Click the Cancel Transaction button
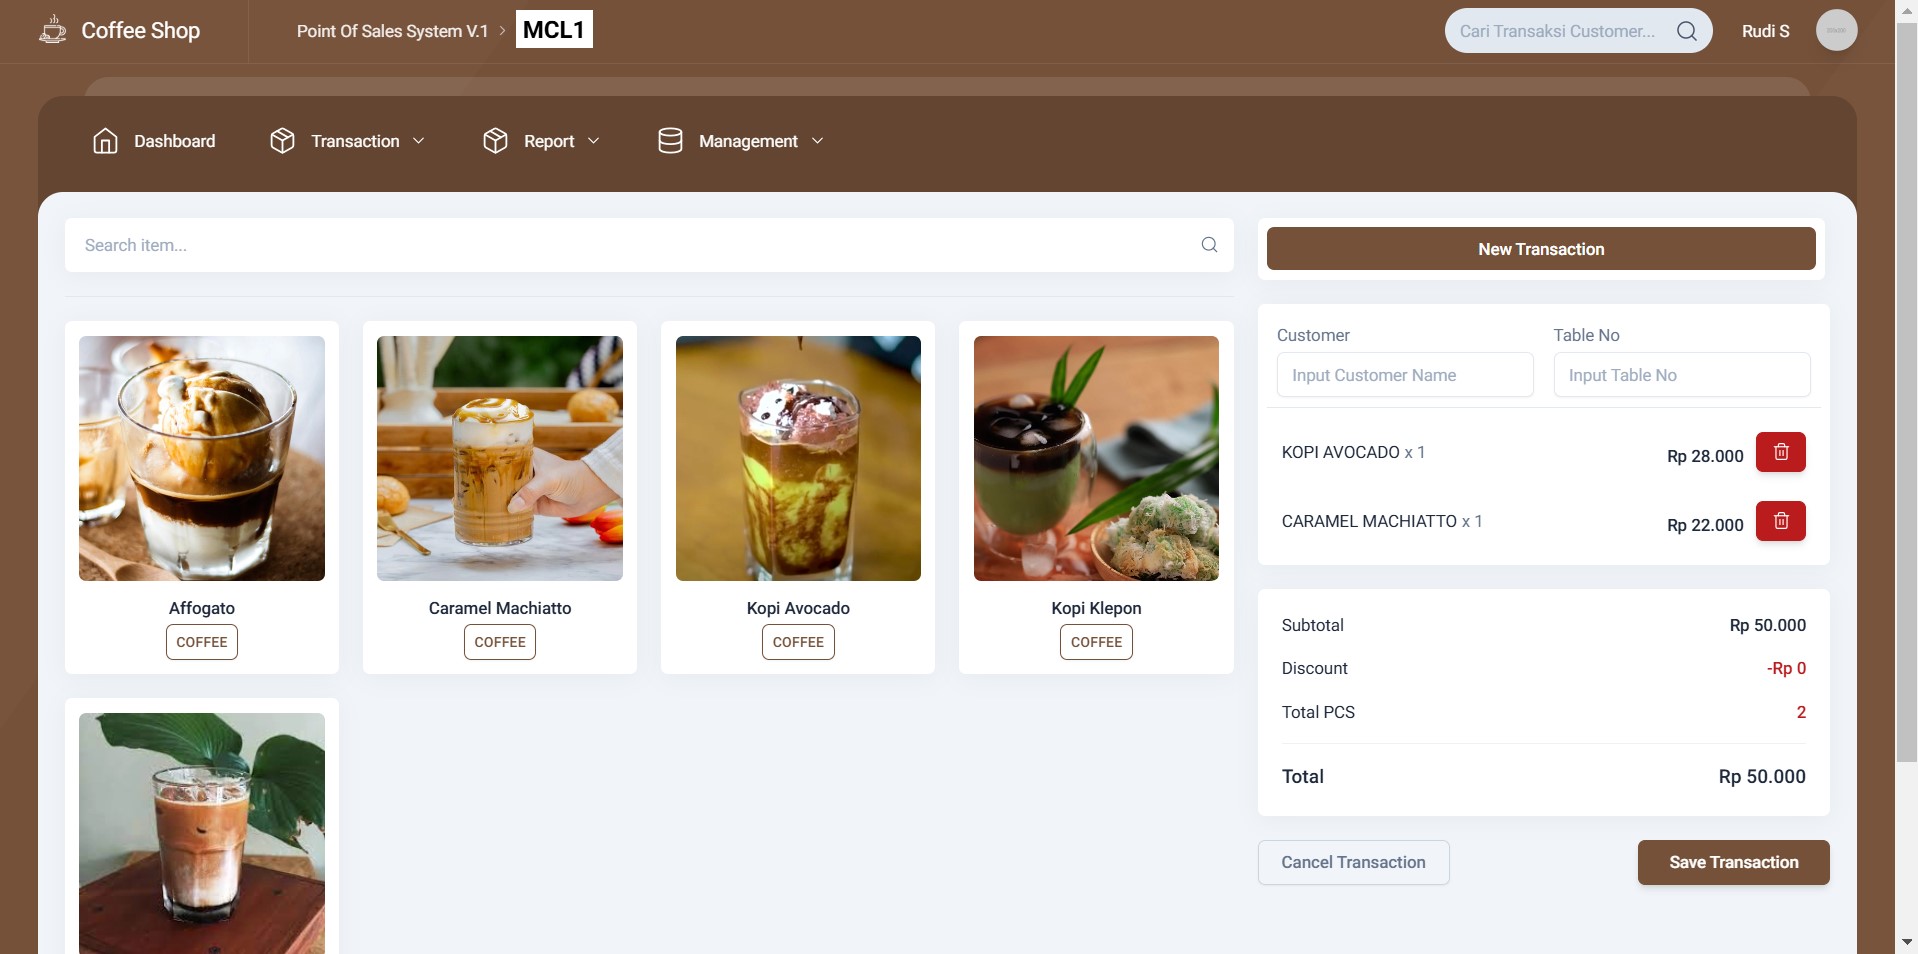1918x954 pixels. coord(1353,862)
